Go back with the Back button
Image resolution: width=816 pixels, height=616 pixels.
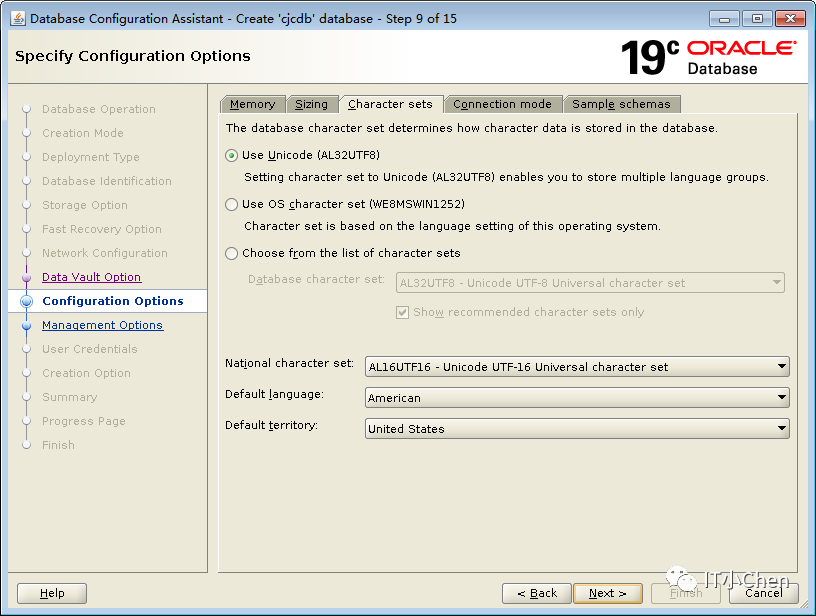pyautogui.click(x=537, y=593)
